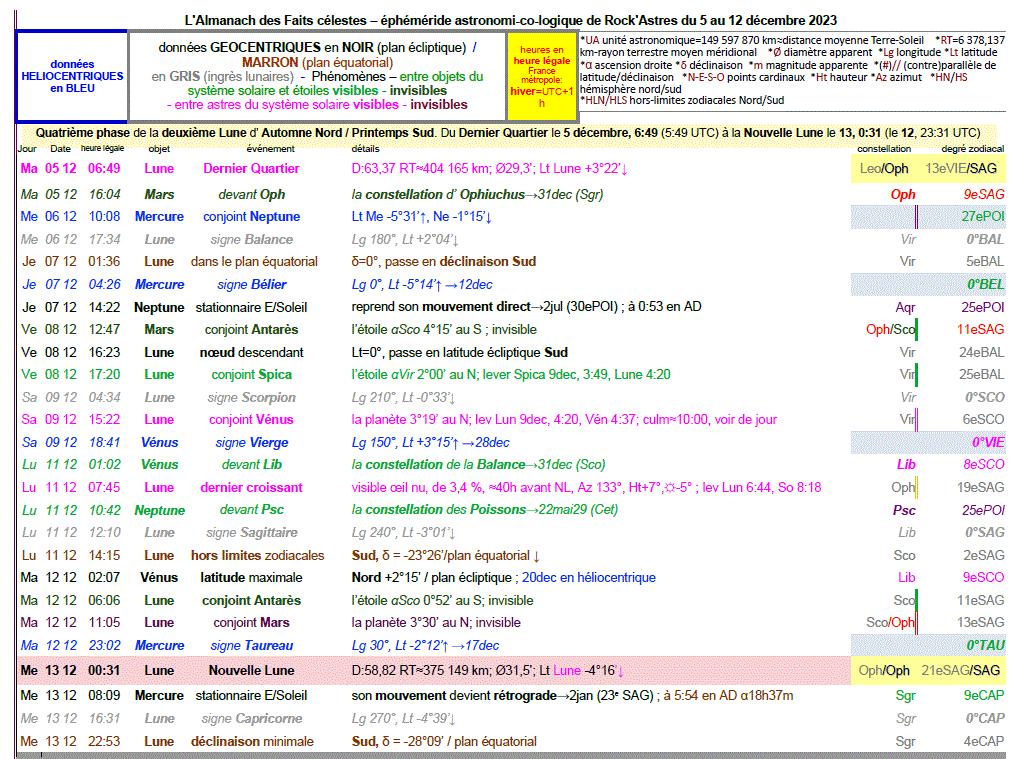Click the time '06:49'
Image resolution: width=1019 pixels, height=759 pixels.
click(x=104, y=168)
